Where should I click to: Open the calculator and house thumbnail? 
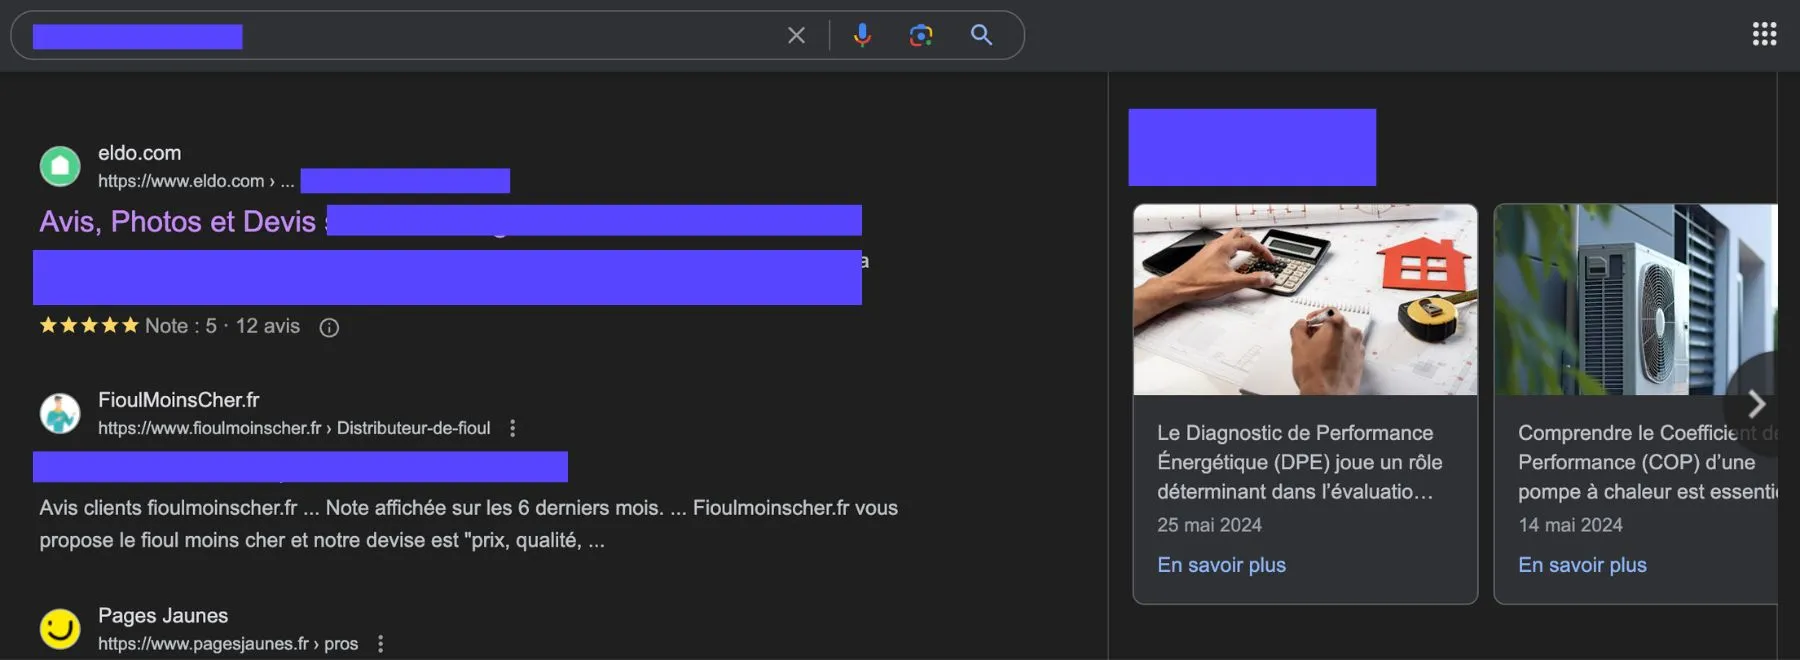pos(1305,300)
